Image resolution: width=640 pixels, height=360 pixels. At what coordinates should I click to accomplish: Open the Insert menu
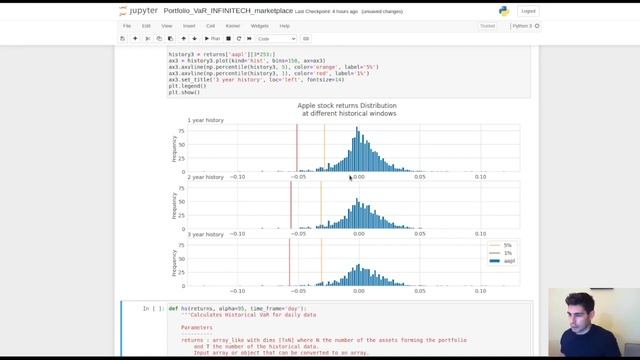[x=189, y=26]
